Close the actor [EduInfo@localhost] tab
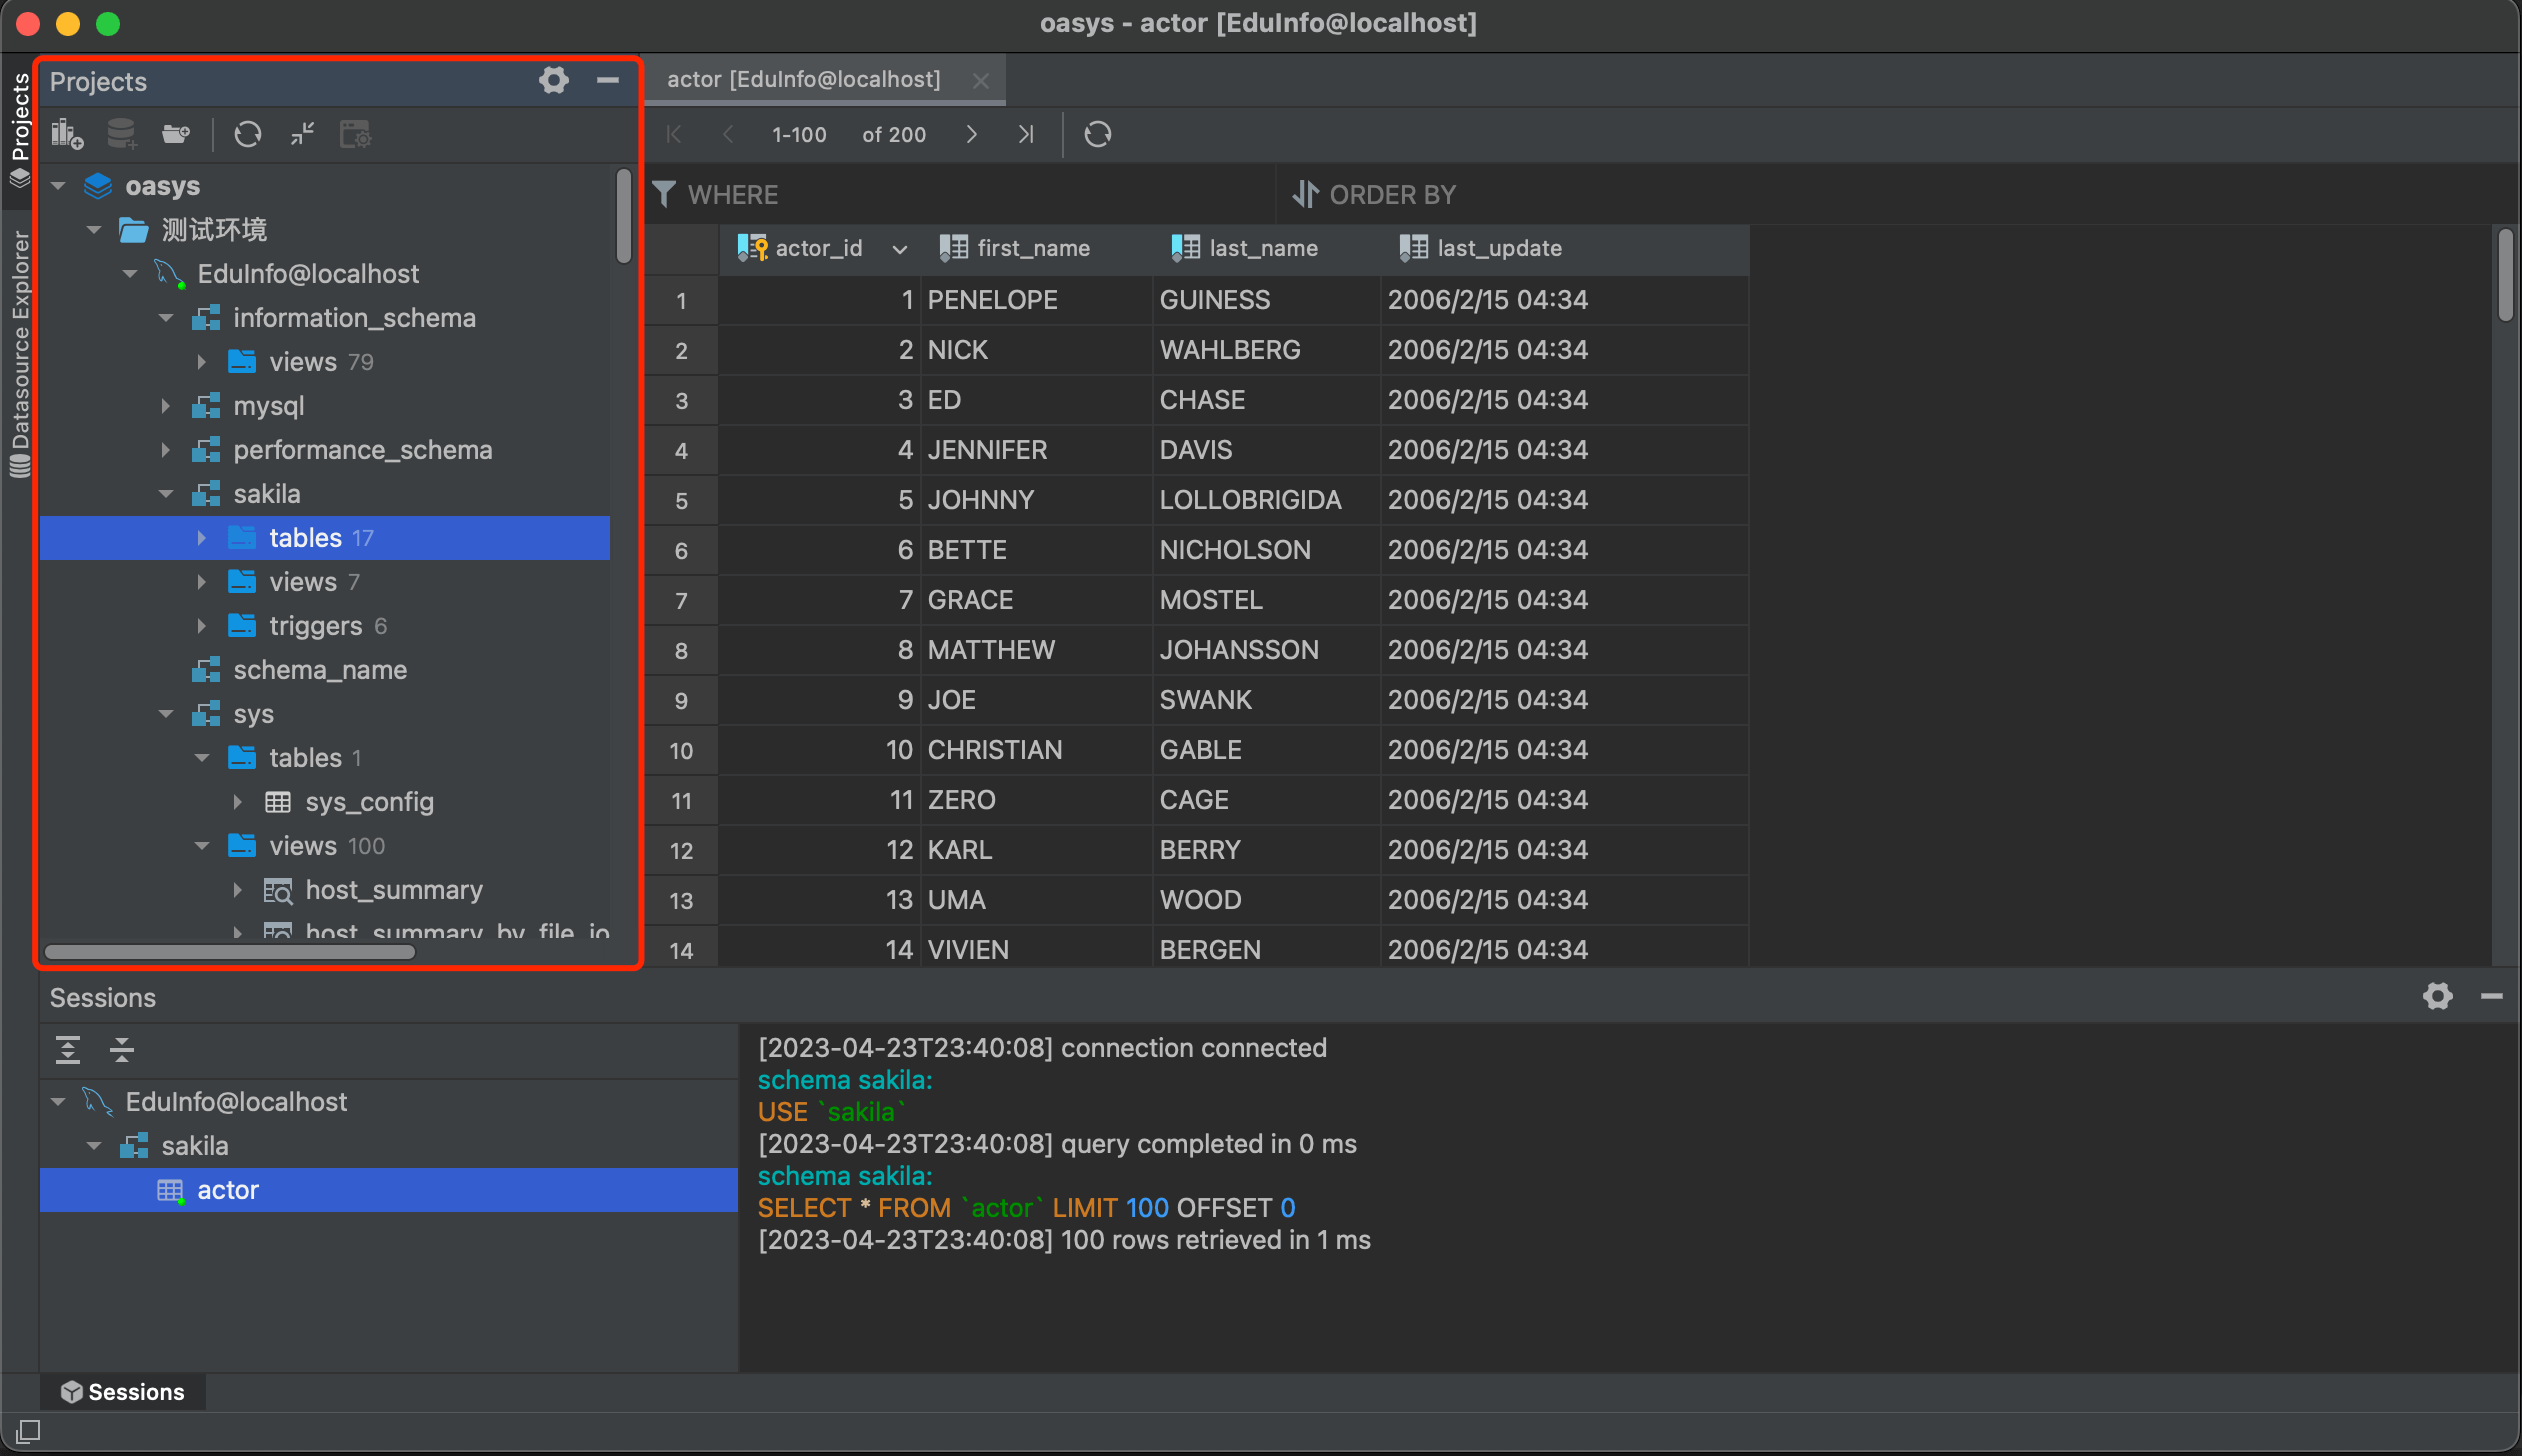 (x=981, y=80)
